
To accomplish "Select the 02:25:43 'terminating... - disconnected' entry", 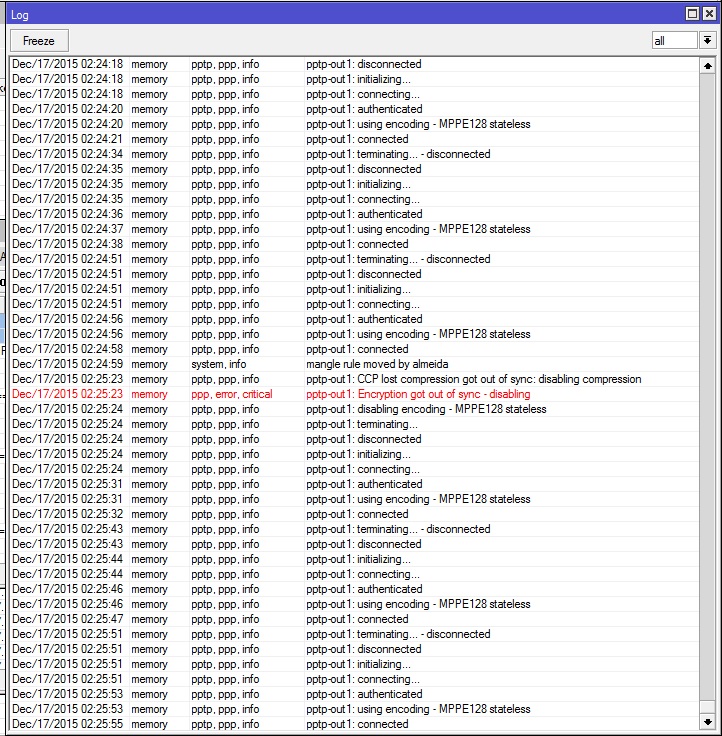I will [x=354, y=529].
